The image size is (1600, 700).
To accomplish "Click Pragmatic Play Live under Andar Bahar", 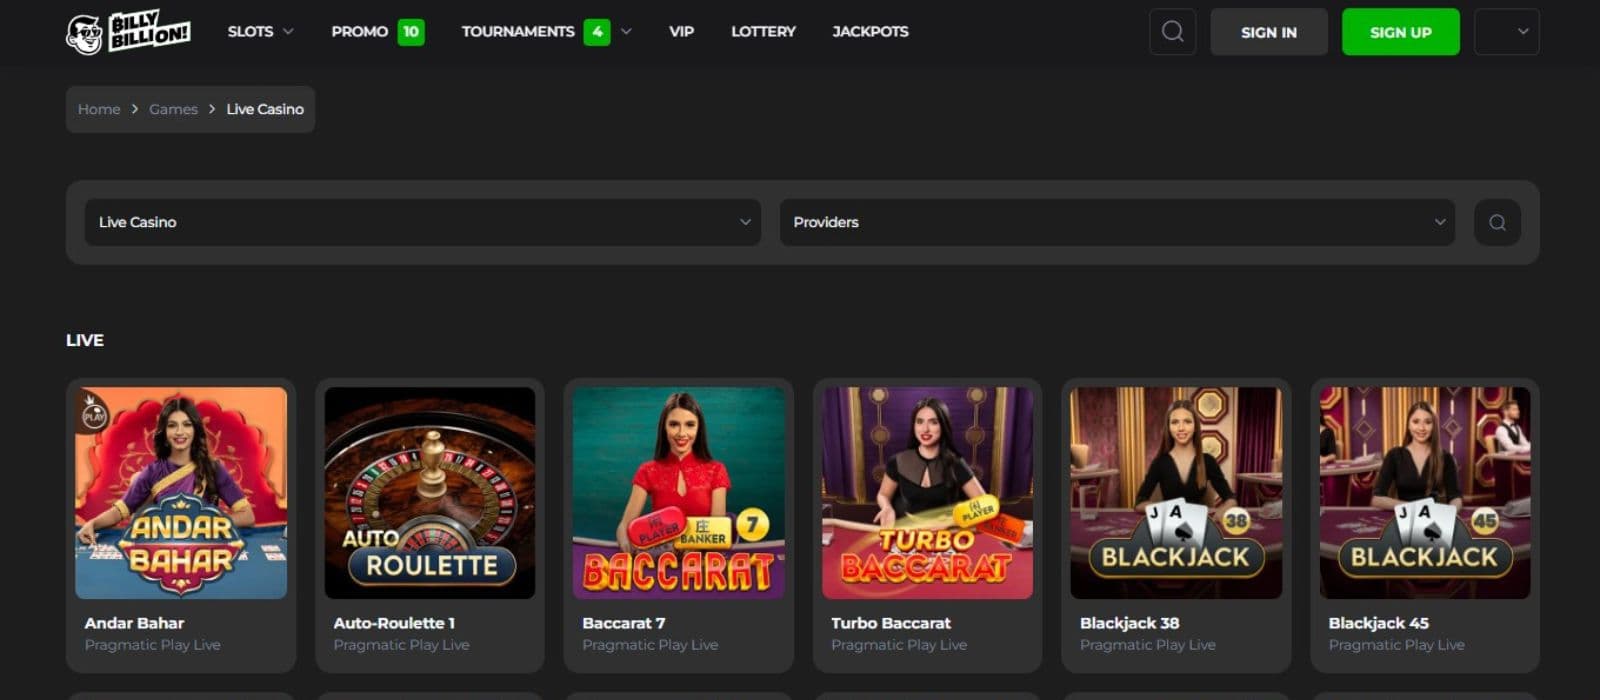I will click(x=152, y=645).
